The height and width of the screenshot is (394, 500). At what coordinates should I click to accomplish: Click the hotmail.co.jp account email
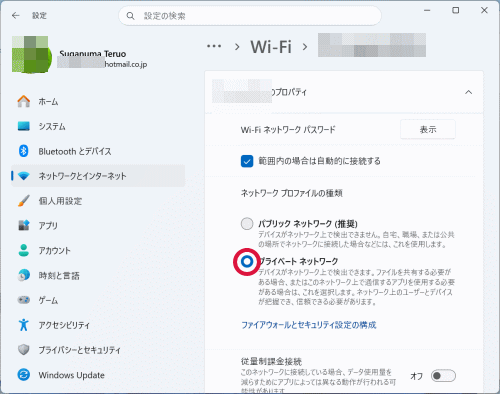[x=126, y=64]
